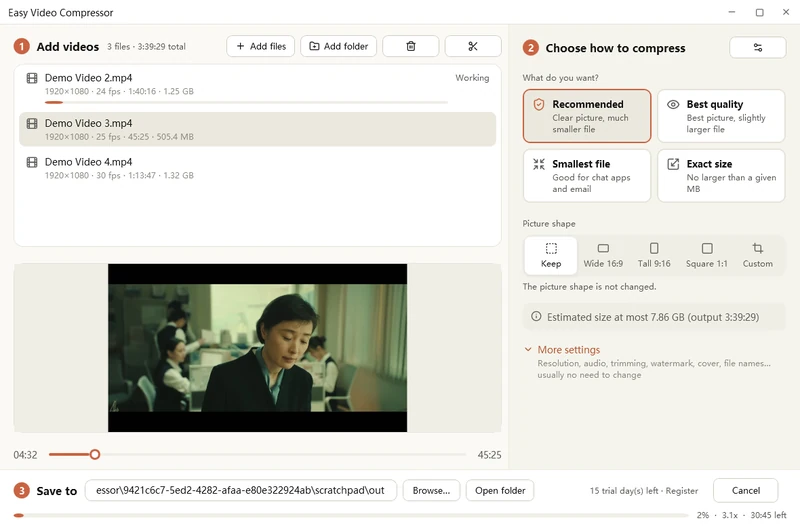
Task: Click the shrink arrows icon on Smallest file
Action: (x=539, y=164)
